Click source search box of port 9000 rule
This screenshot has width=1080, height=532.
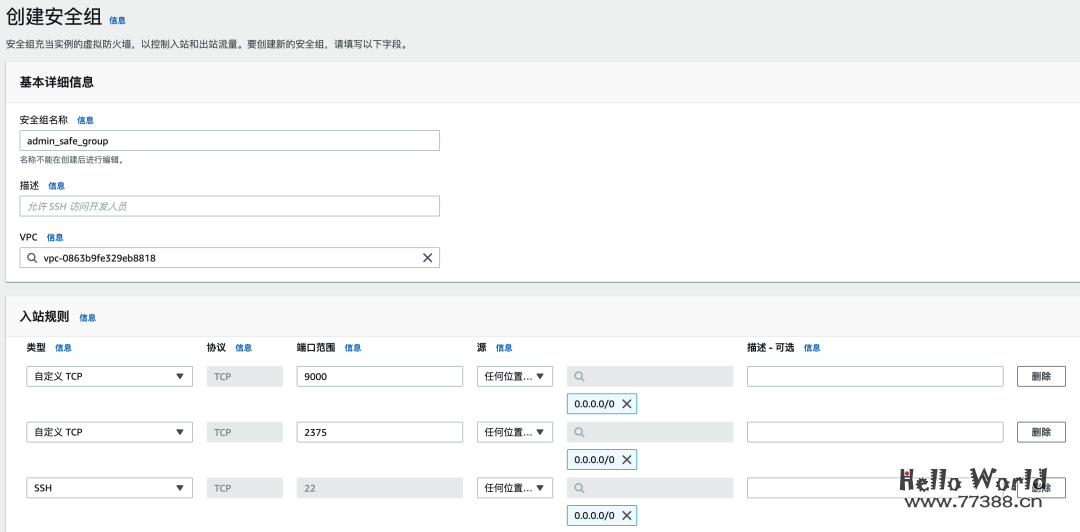[650, 376]
